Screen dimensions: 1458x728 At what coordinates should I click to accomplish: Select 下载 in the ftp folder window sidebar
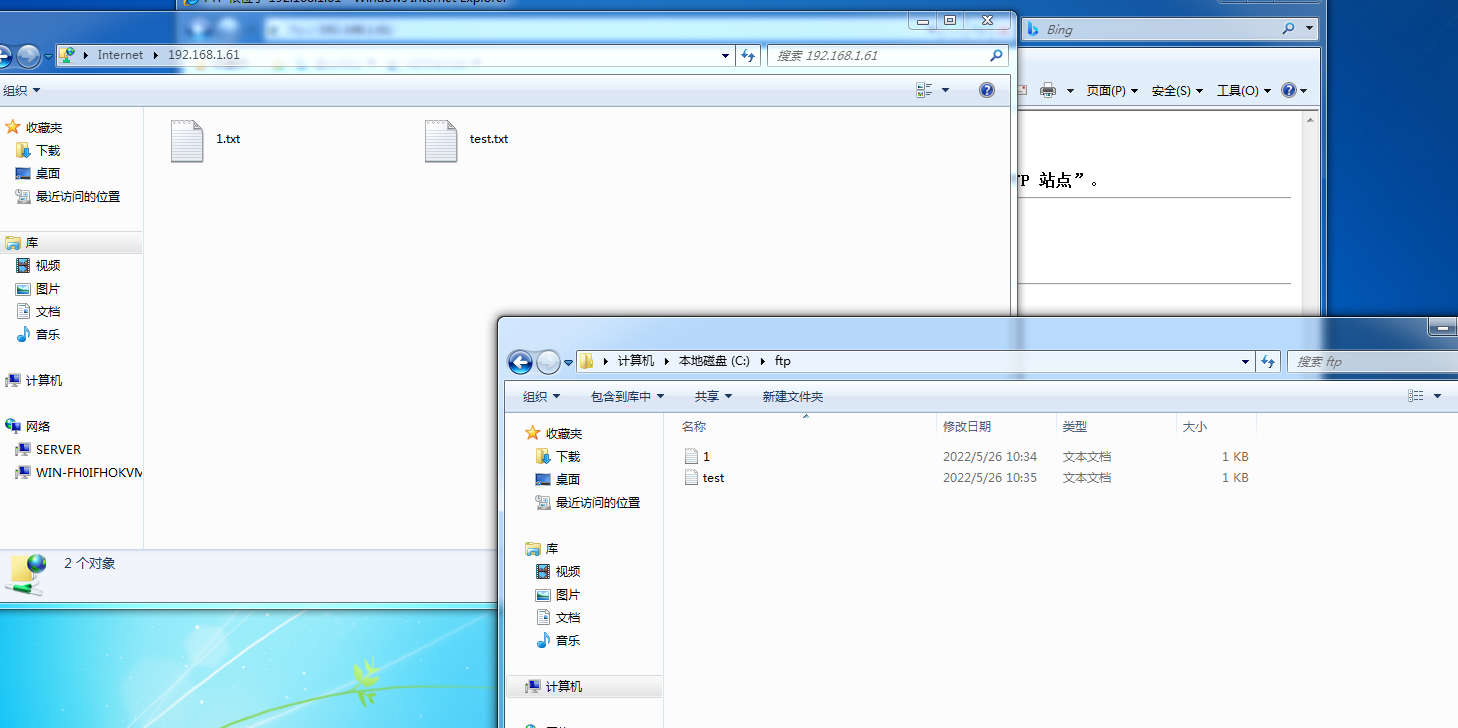(x=559, y=456)
